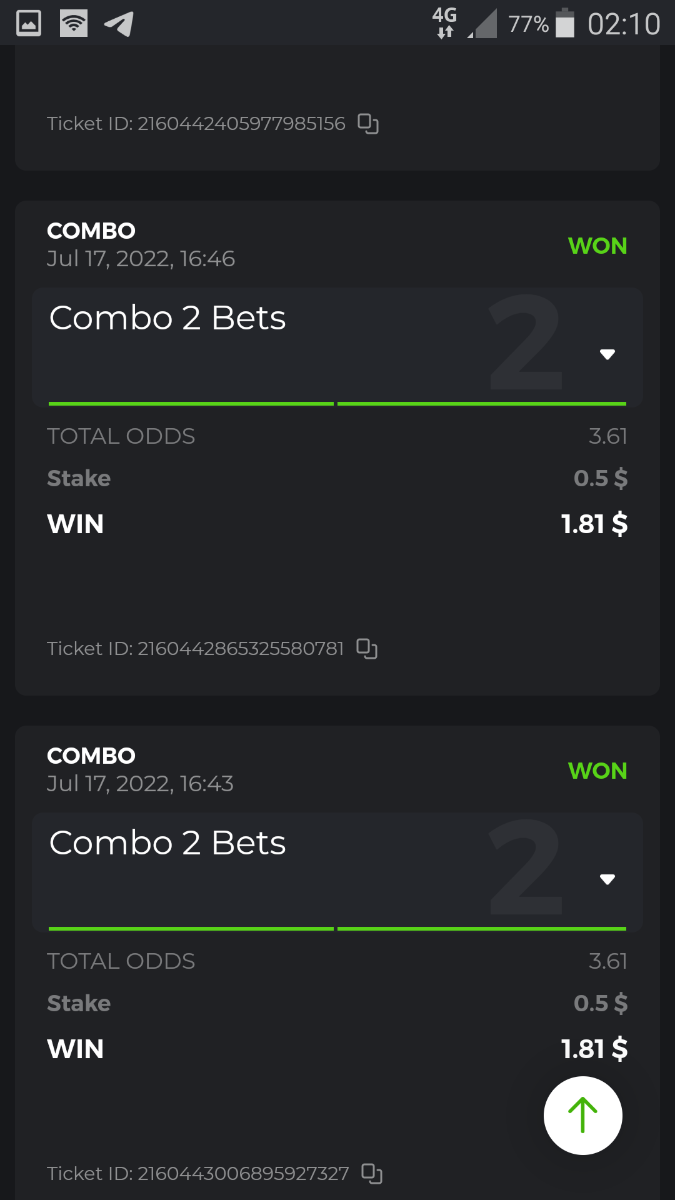This screenshot has width=675, height=1200.
Task: Open Combo 2 Bets card from 16:43
Action: click(x=337, y=871)
